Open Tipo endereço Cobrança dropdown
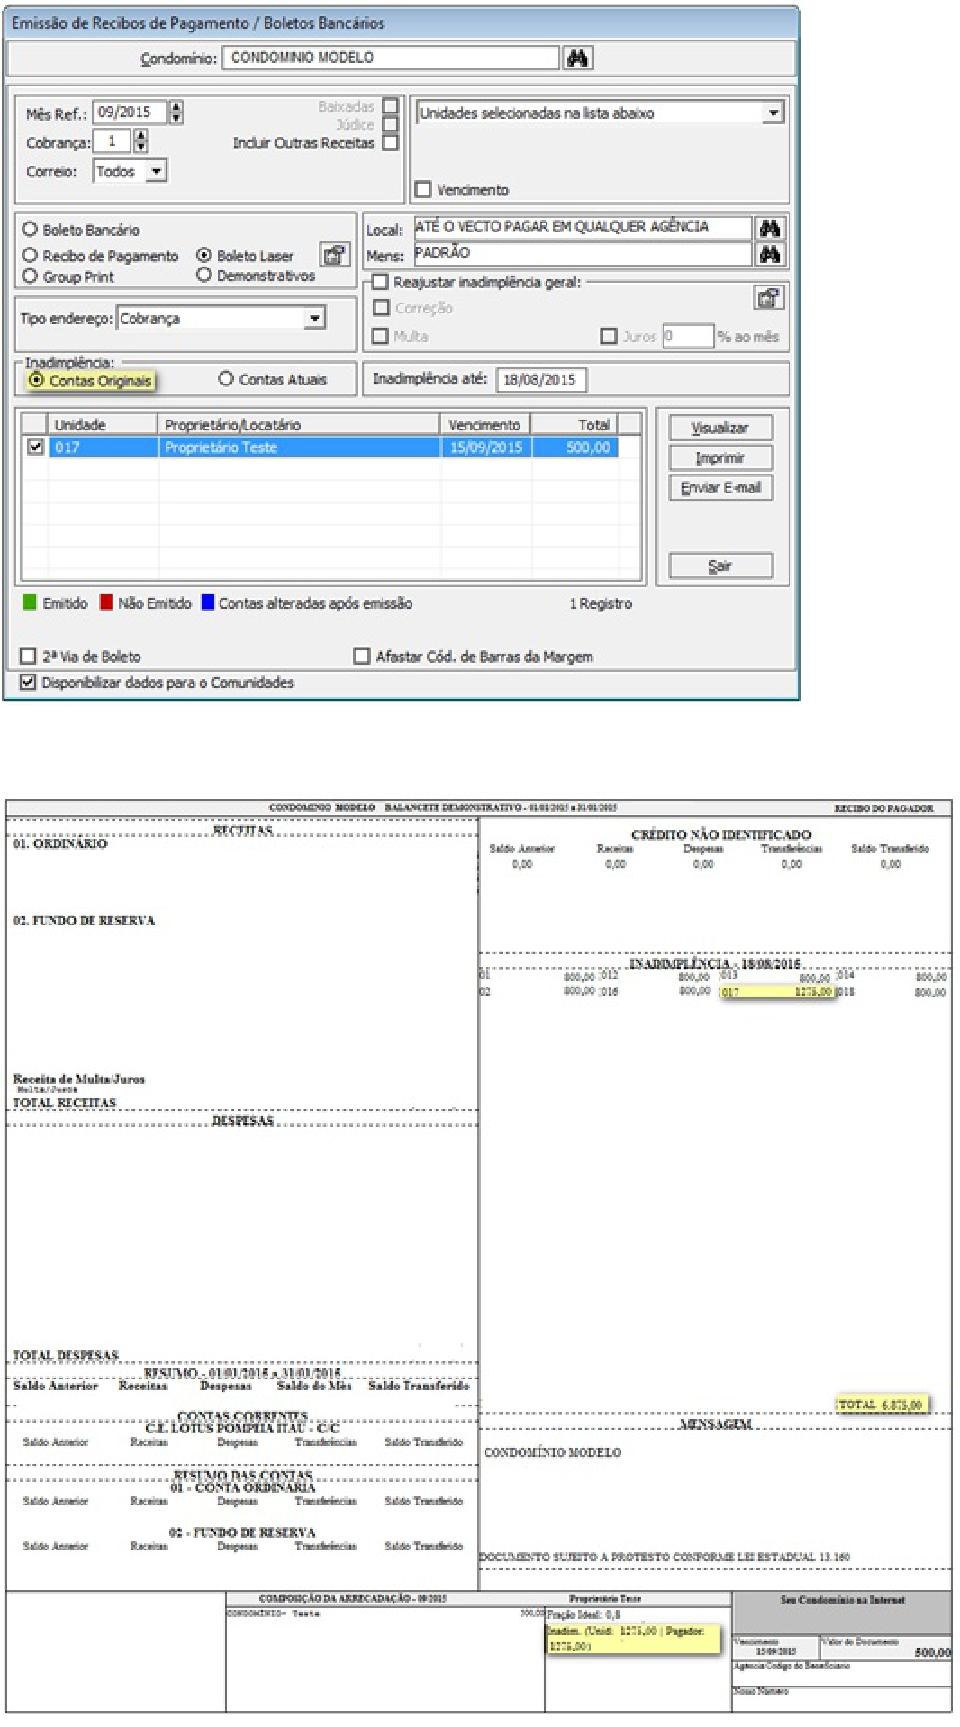Viewport: 960px width, 1727px height. [x=315, y=318]
